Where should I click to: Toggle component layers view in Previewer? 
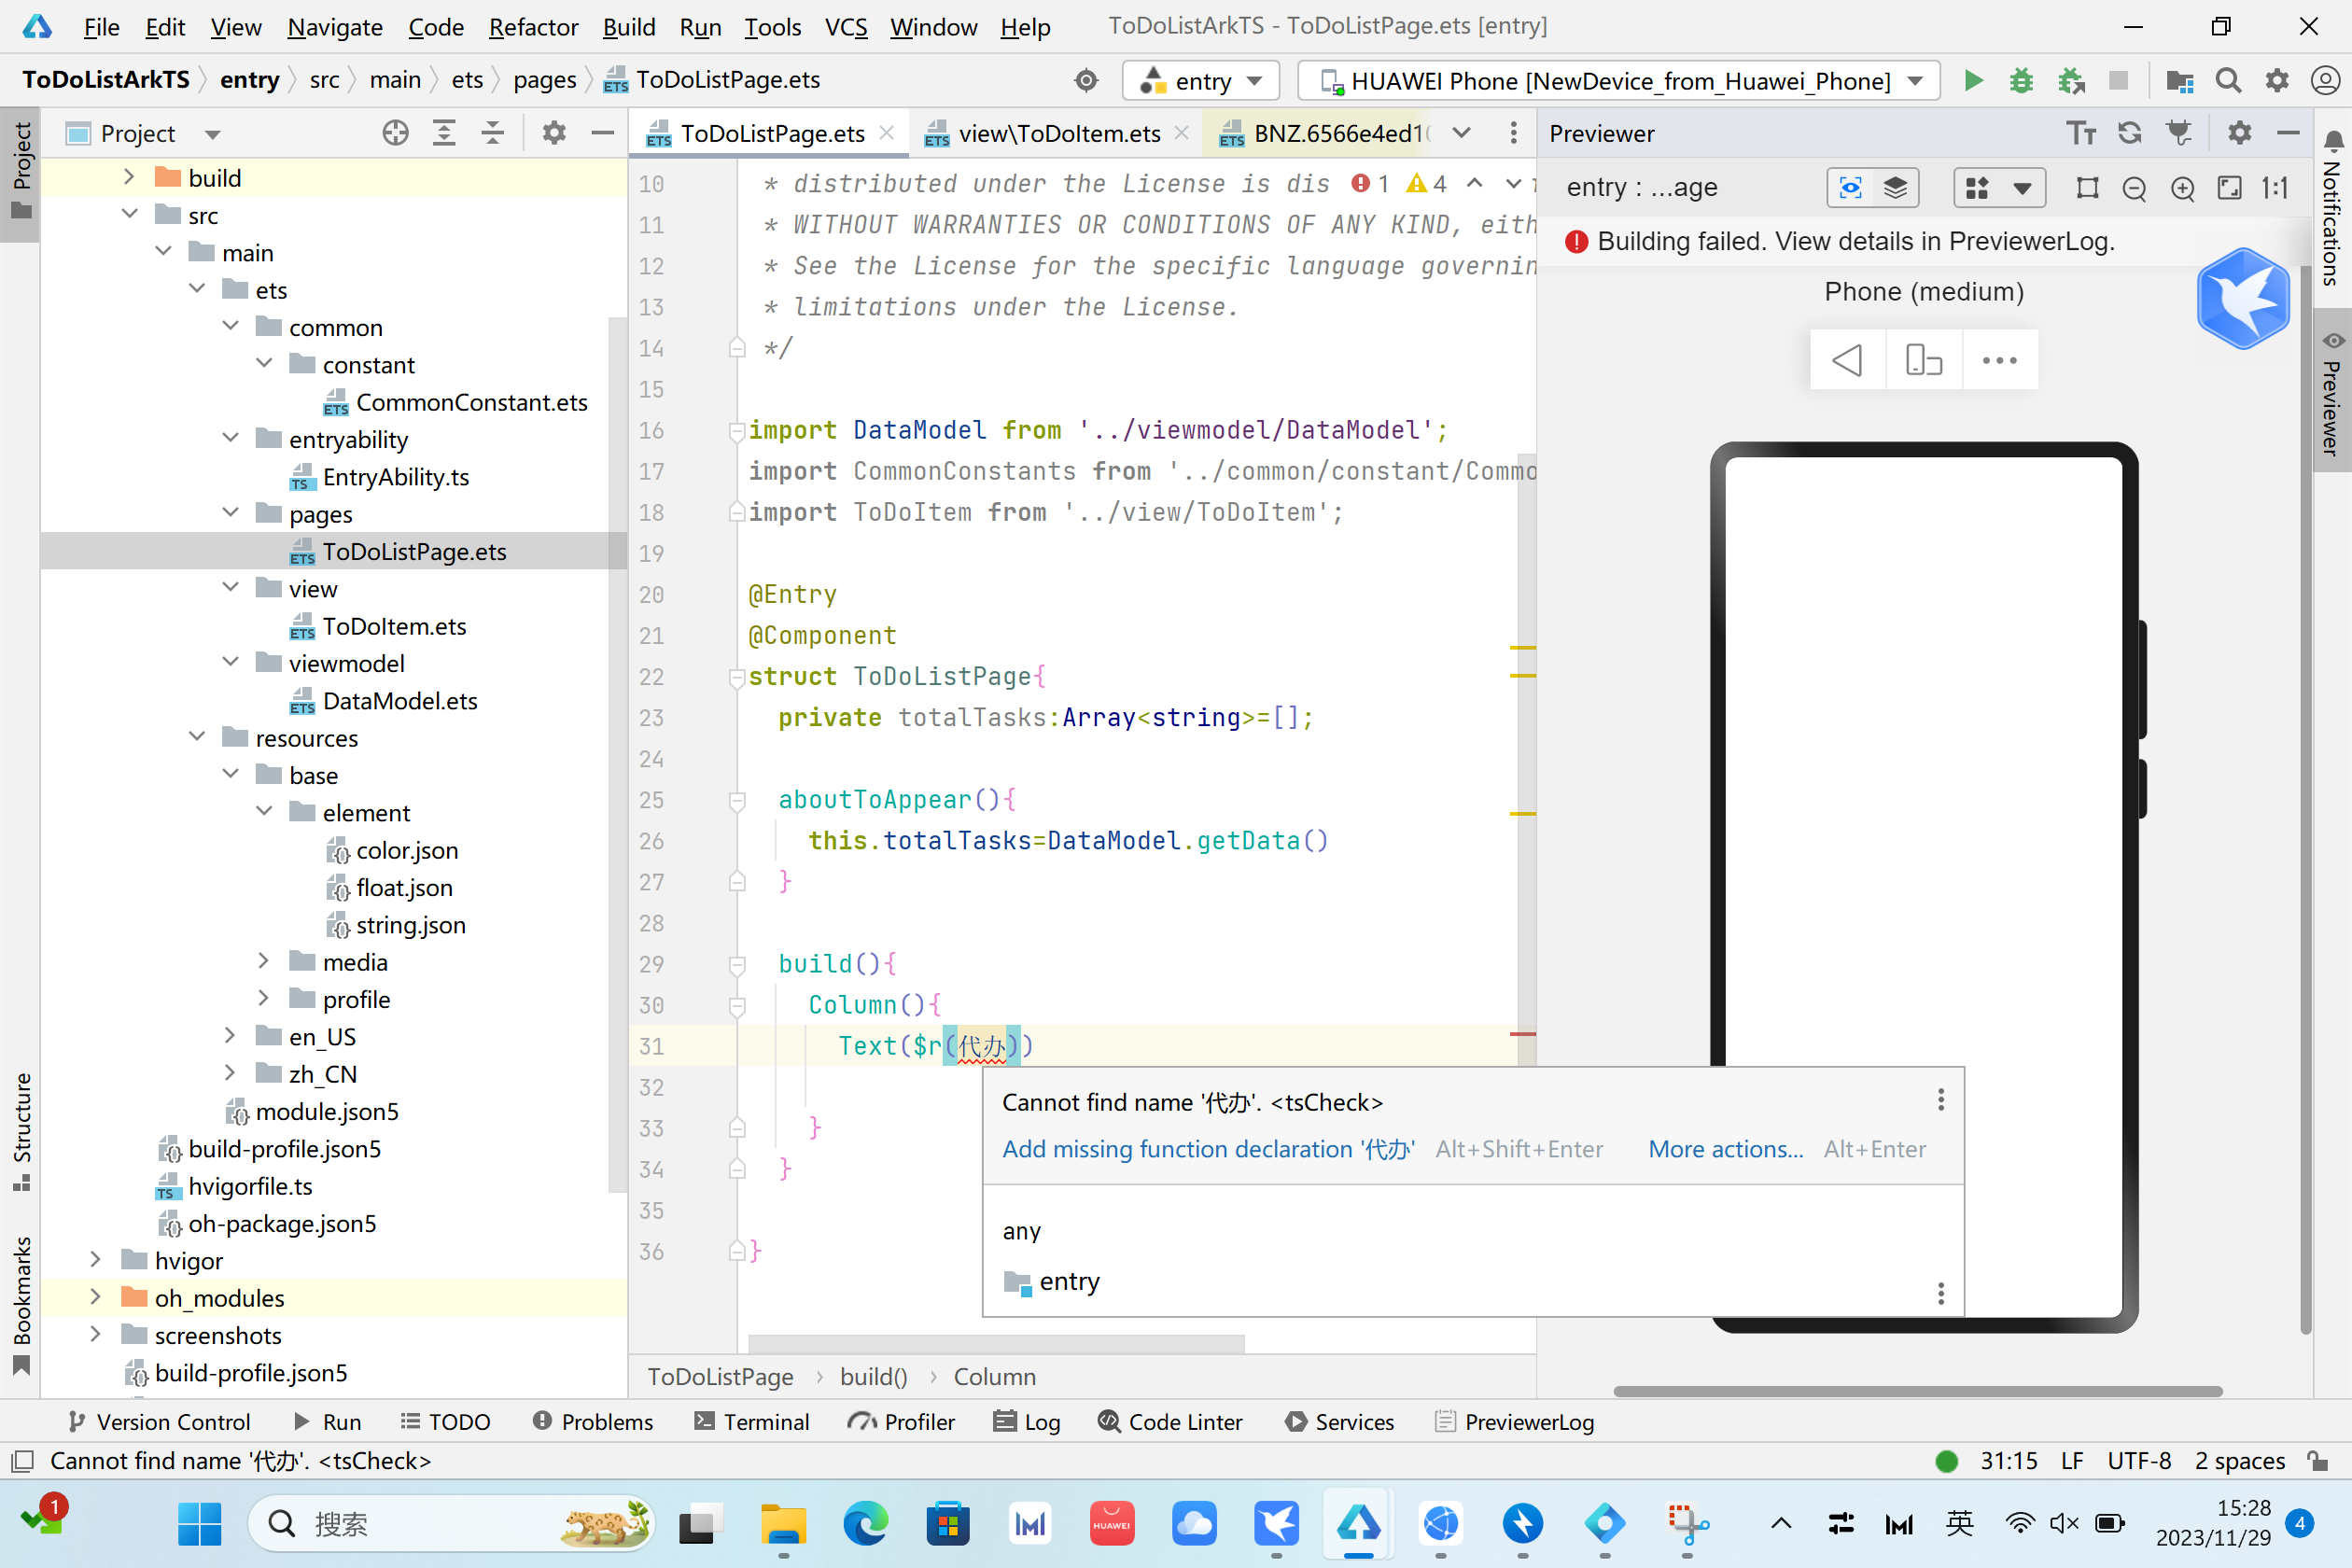point(1895,188)
